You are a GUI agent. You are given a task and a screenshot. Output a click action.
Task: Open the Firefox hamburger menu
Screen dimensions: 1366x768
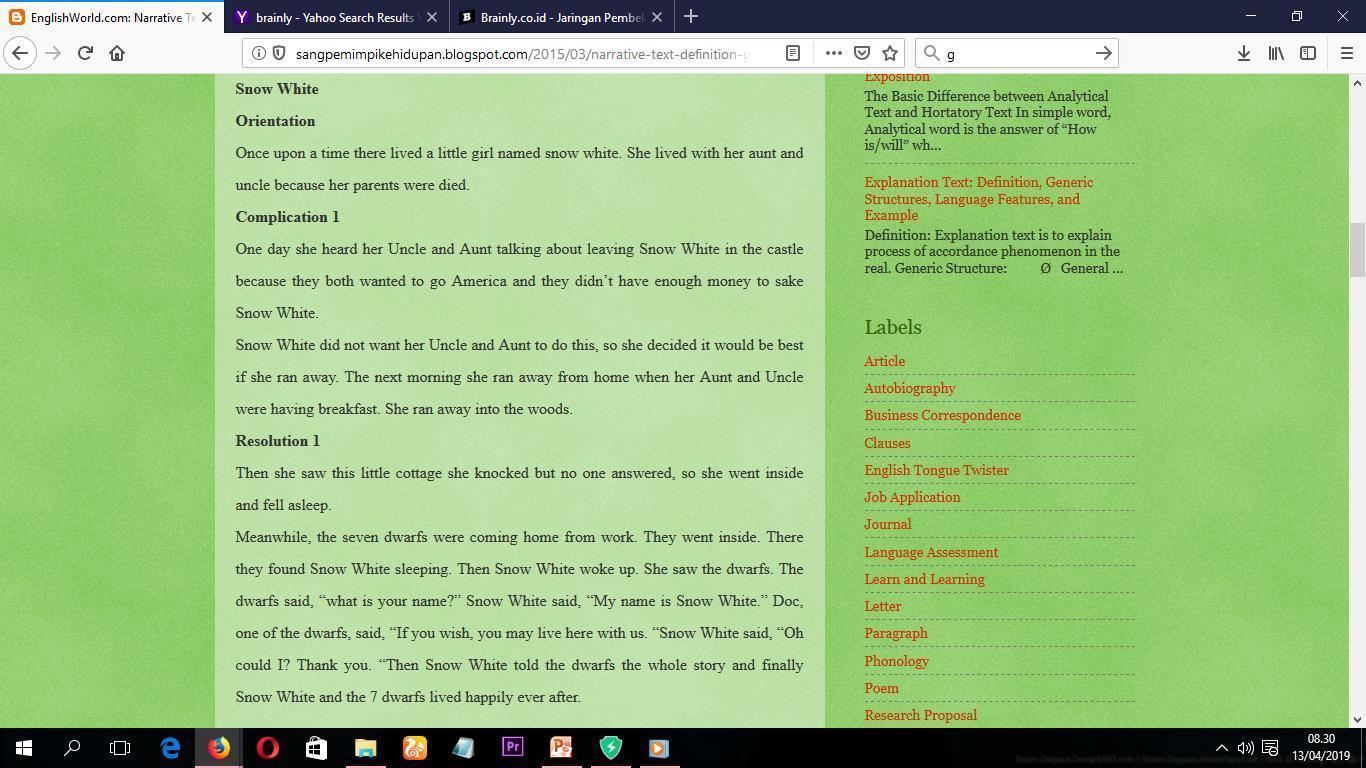pos(1346,53)
